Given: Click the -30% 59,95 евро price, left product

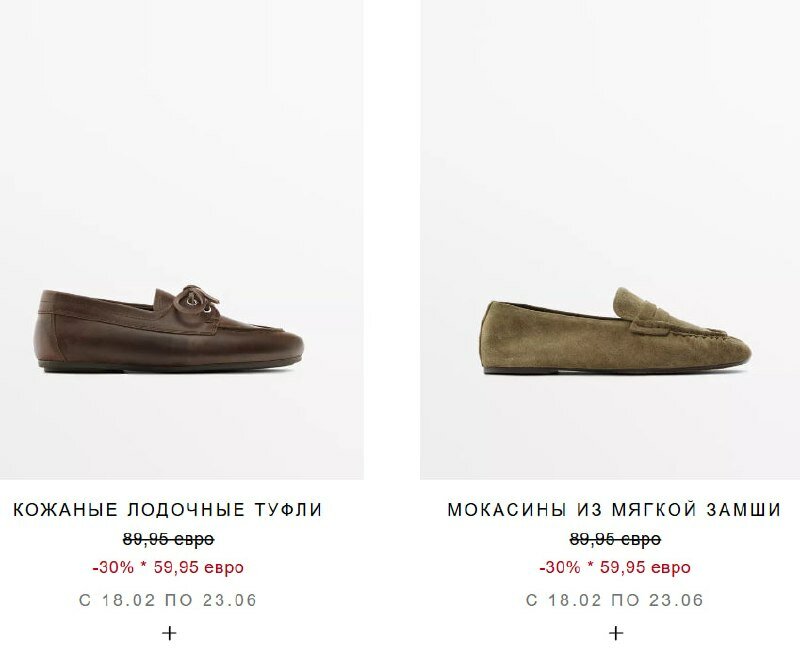Looking at the screenshot, I should tap(168, 567).
